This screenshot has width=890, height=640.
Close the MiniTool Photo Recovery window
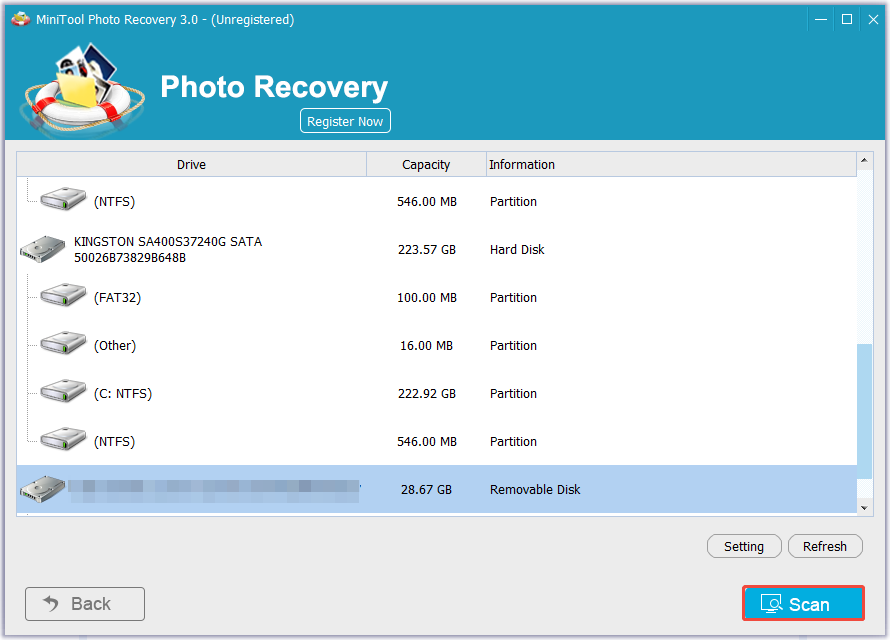(x=873, y=19)
